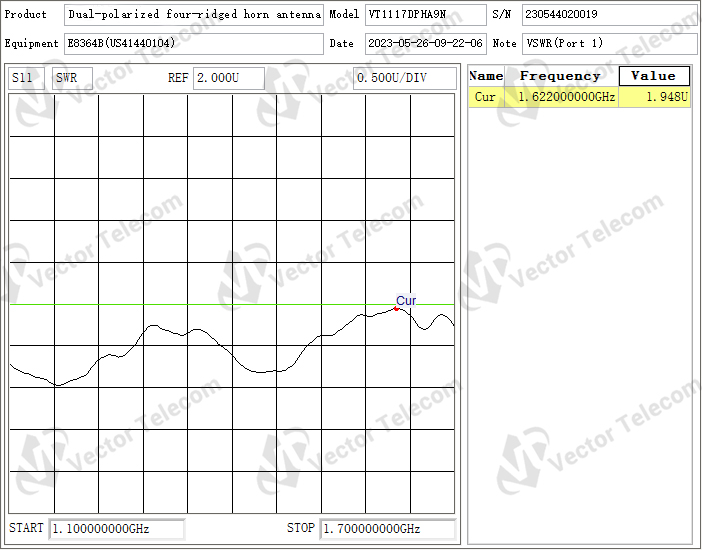
Task: Click the Product label
Action: (x=26, y=15)
